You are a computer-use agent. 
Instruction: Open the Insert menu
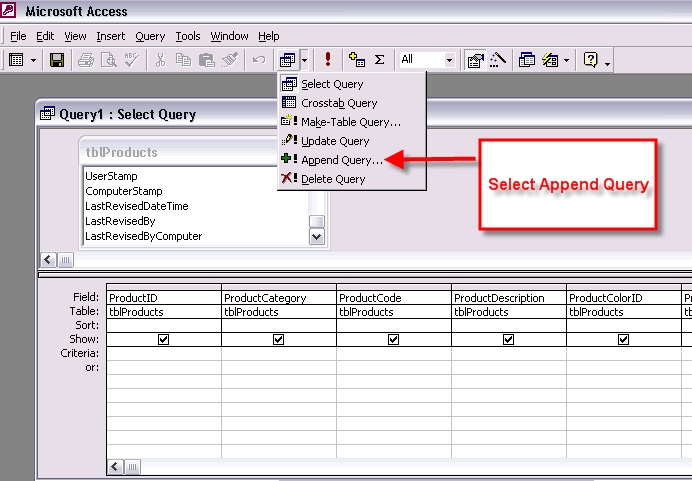click(x=111, y=36)
